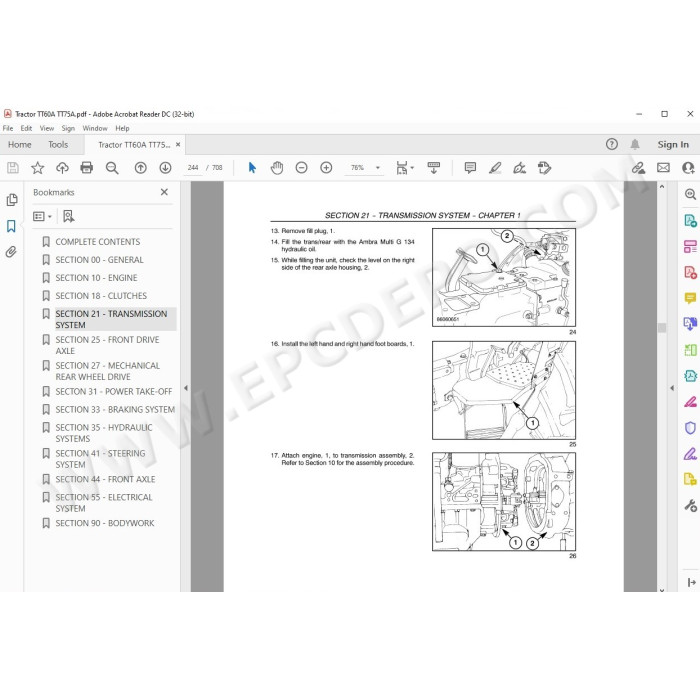Share a link to file
The image size is (700, 700).
(638, 168)
